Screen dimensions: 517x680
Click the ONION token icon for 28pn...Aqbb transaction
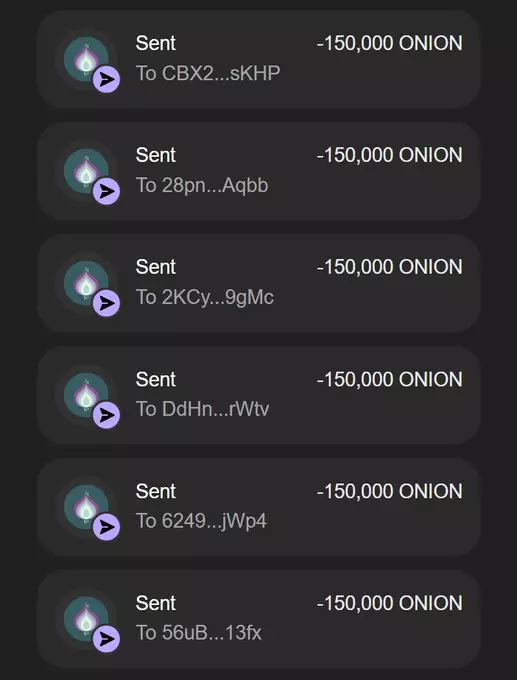pos(86,170)
